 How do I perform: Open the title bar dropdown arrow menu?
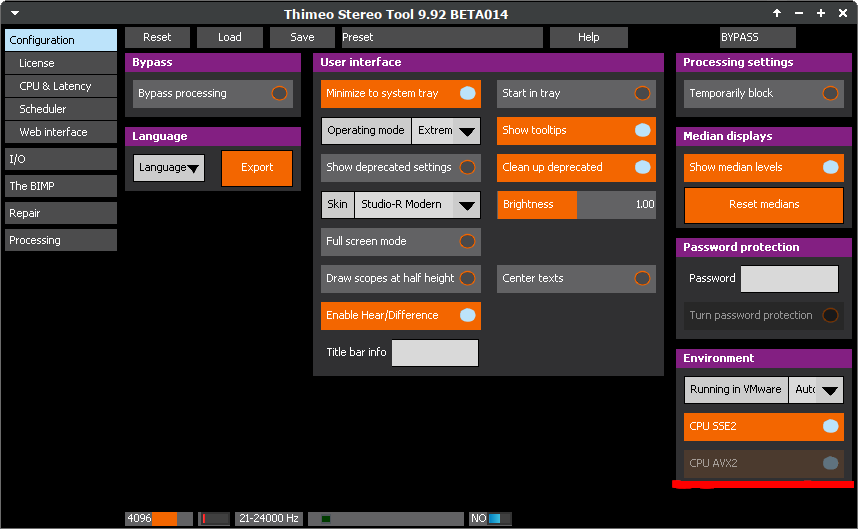[15, 13]
